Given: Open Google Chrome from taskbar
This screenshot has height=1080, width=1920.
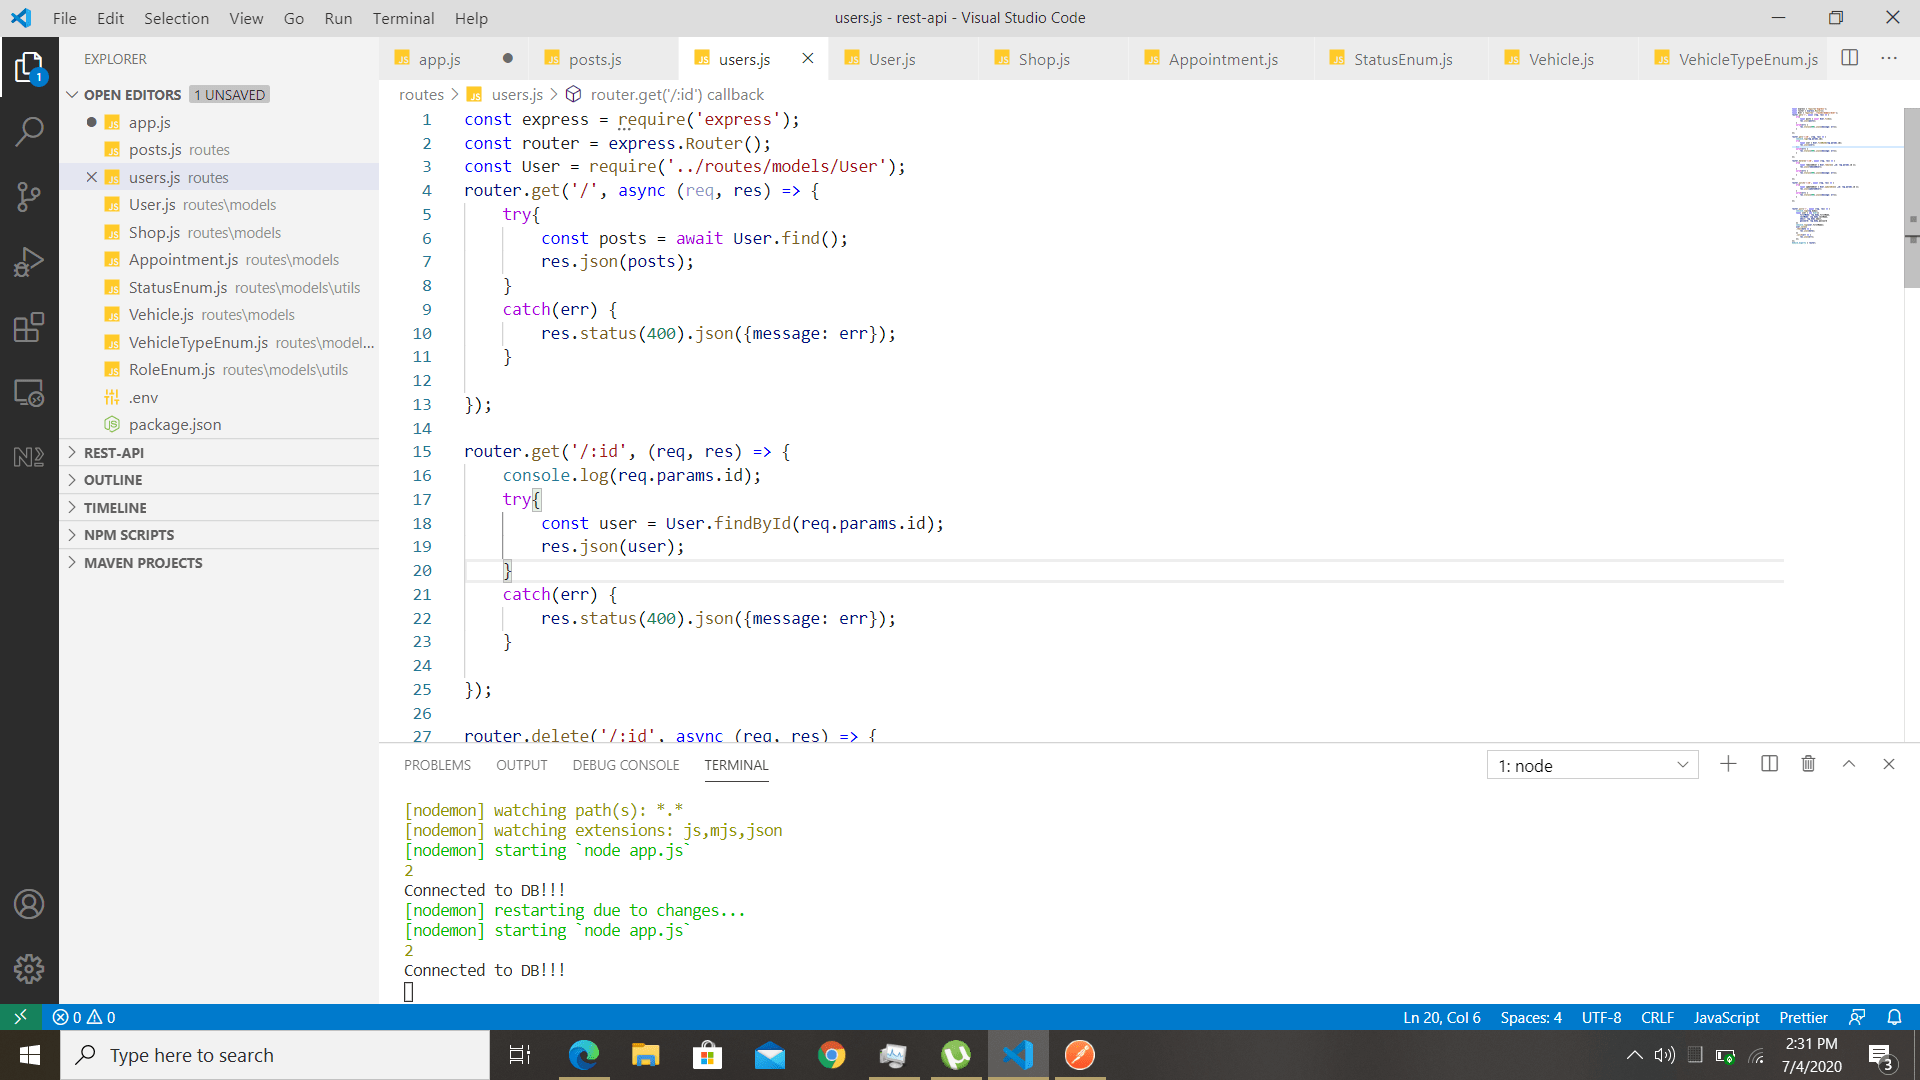Looking at the screenshot, I should click(831, 1055).
